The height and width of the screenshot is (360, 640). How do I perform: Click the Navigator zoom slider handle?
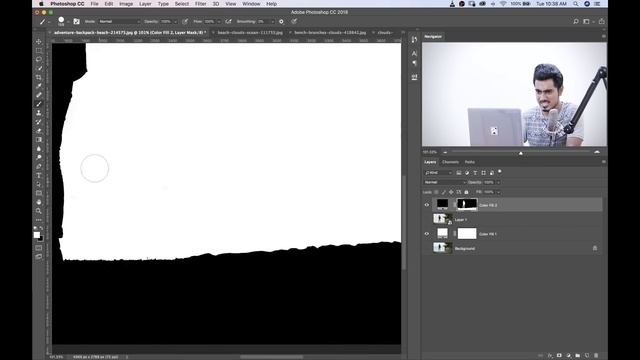coord(520,153)
